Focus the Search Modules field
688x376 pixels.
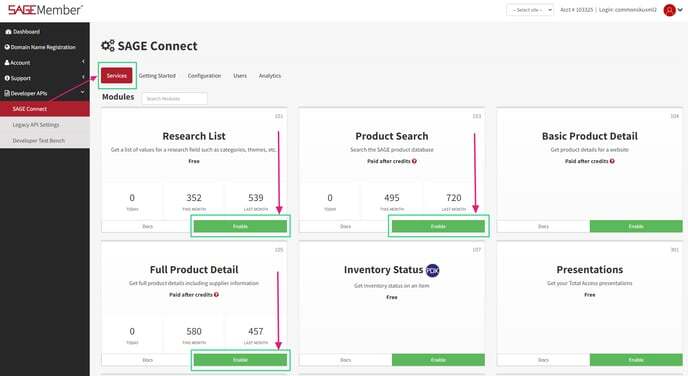click(x=175, y=98)
